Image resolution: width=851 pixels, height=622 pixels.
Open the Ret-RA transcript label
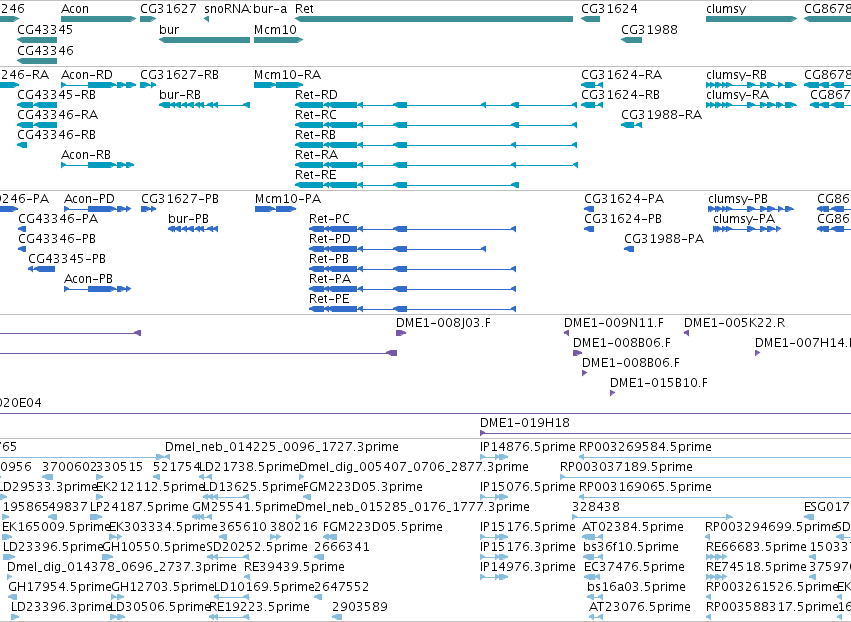tap(316, 155)
